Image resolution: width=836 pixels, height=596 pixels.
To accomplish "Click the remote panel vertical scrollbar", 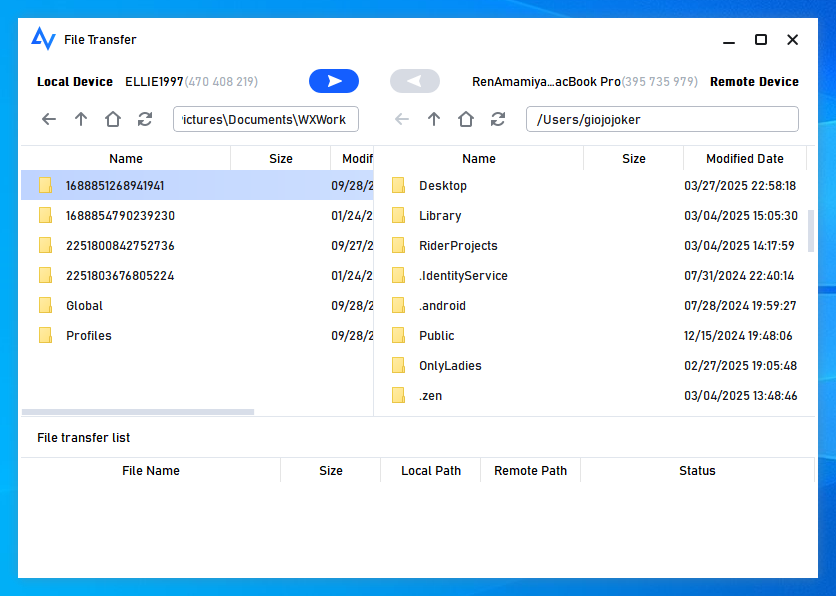I will tap(811, 232).
